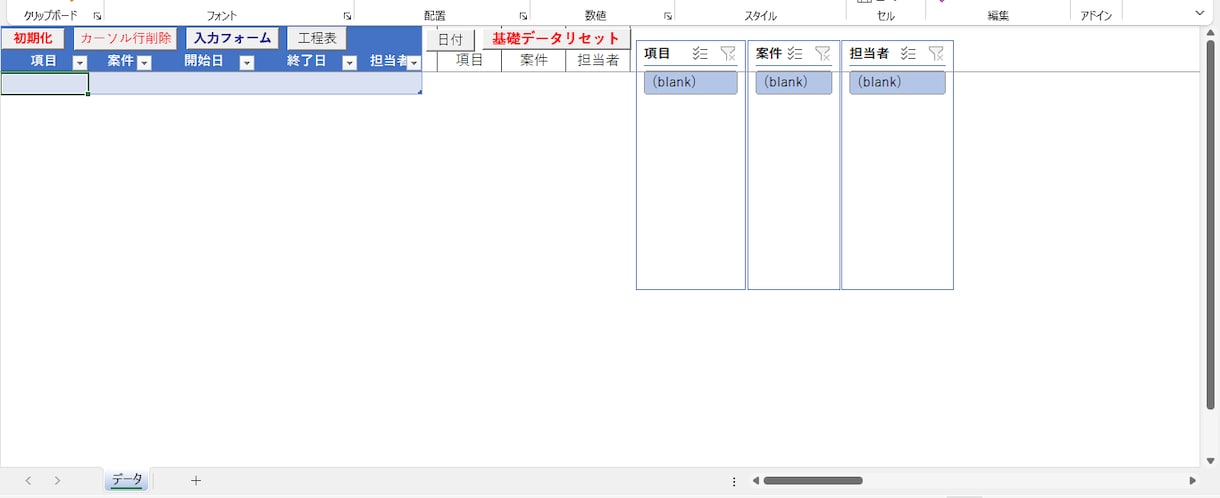Click the horizontal scrollbar right arrow
Screen dimensions: 1220x498
[x=1192, y=481]
